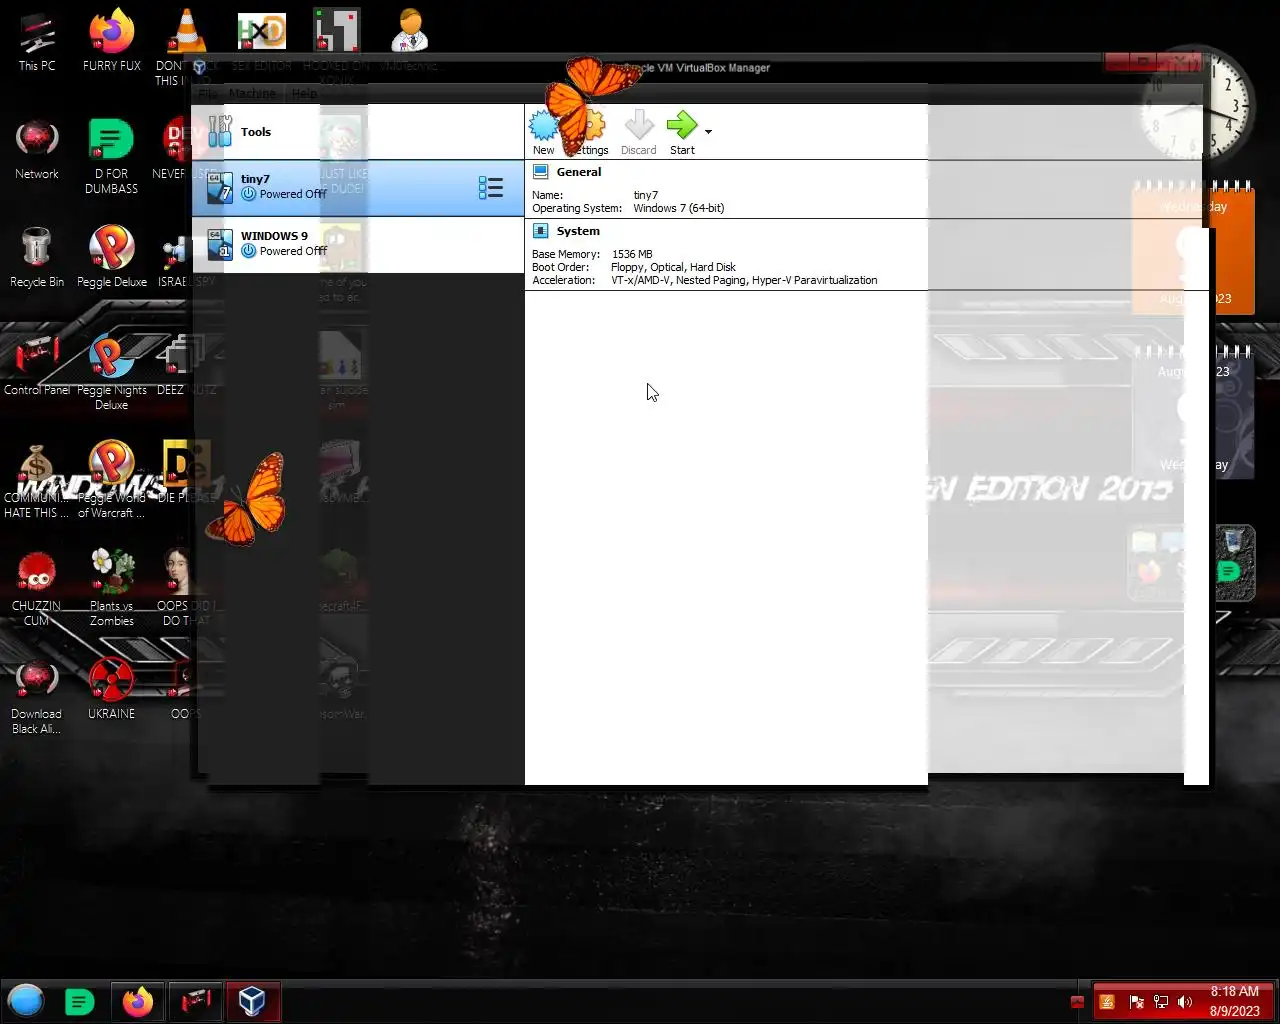Click the volume speaker tray icon
Image resolution: width=1280 pixels, height=1024 pixels.
pyautogui.click(x=1185, y=1002)
